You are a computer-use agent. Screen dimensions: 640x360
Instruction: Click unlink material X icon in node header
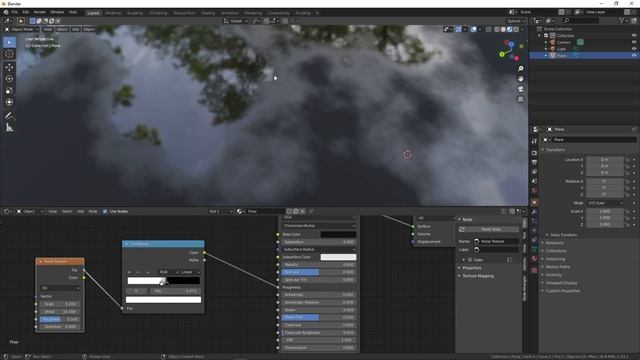302,211
